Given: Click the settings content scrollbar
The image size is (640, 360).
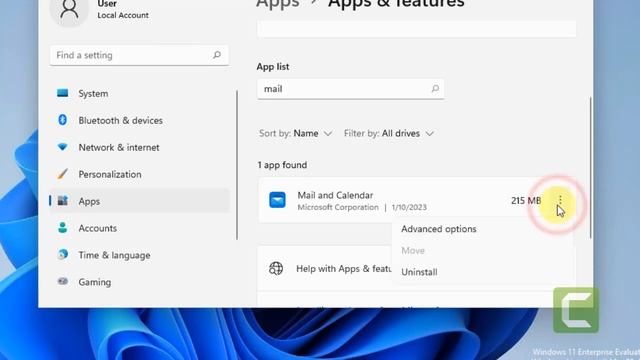Looking at the screenshot, I should tap(591, 167).
